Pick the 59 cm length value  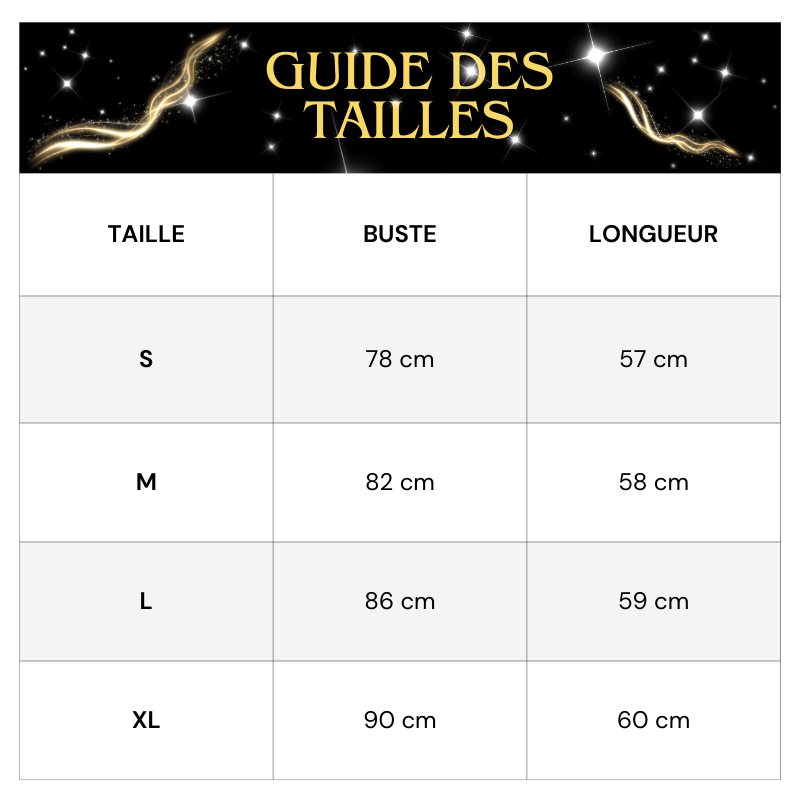(653, 601)
